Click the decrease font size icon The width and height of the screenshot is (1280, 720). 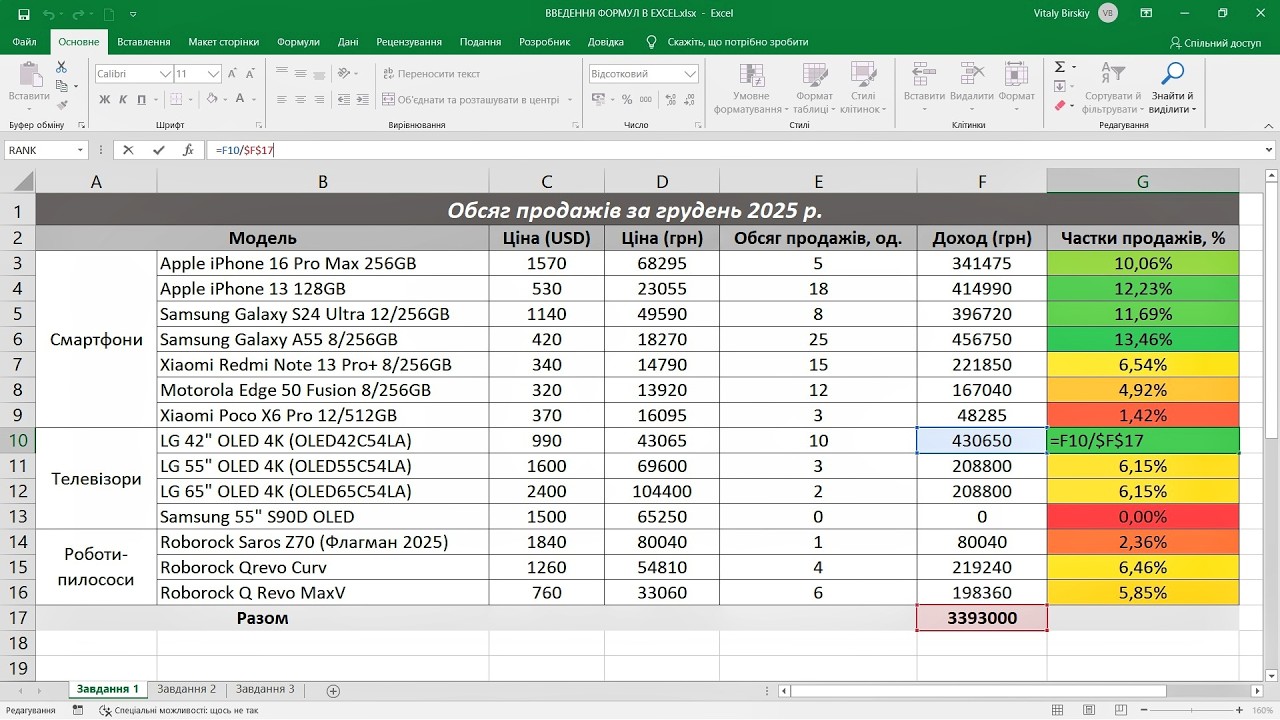point(251,74)
